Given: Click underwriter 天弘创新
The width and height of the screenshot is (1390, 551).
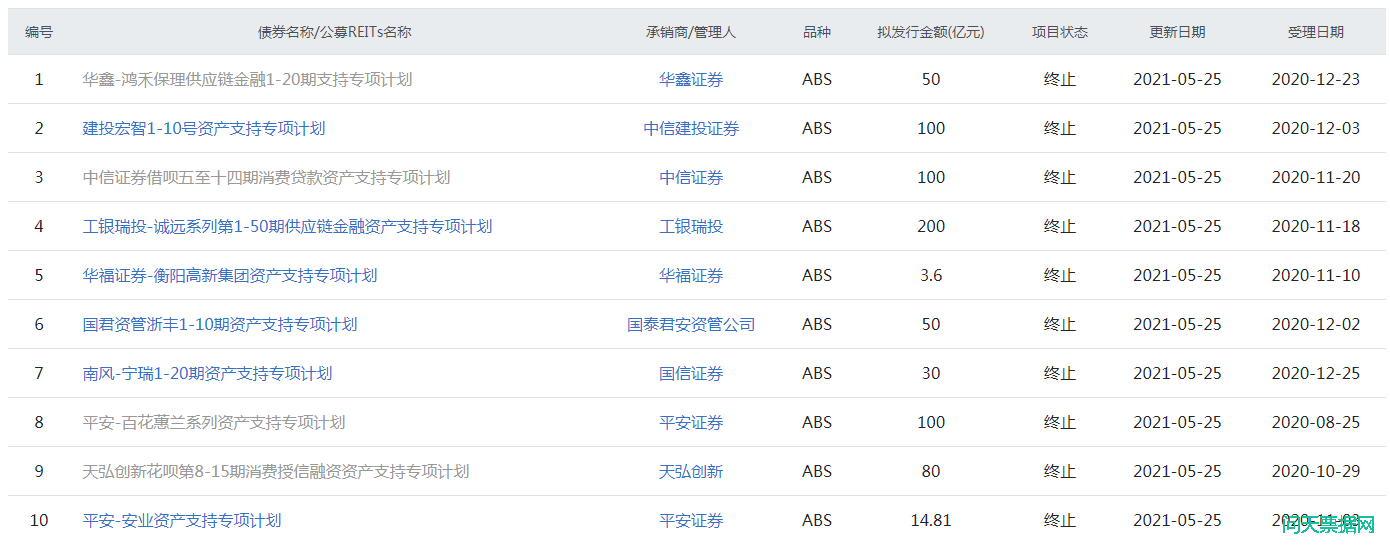Looking at the screenshot, I should pos(691,471).
